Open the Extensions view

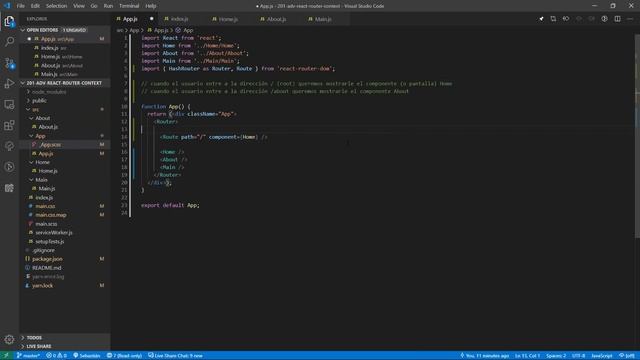coord(9,125)
